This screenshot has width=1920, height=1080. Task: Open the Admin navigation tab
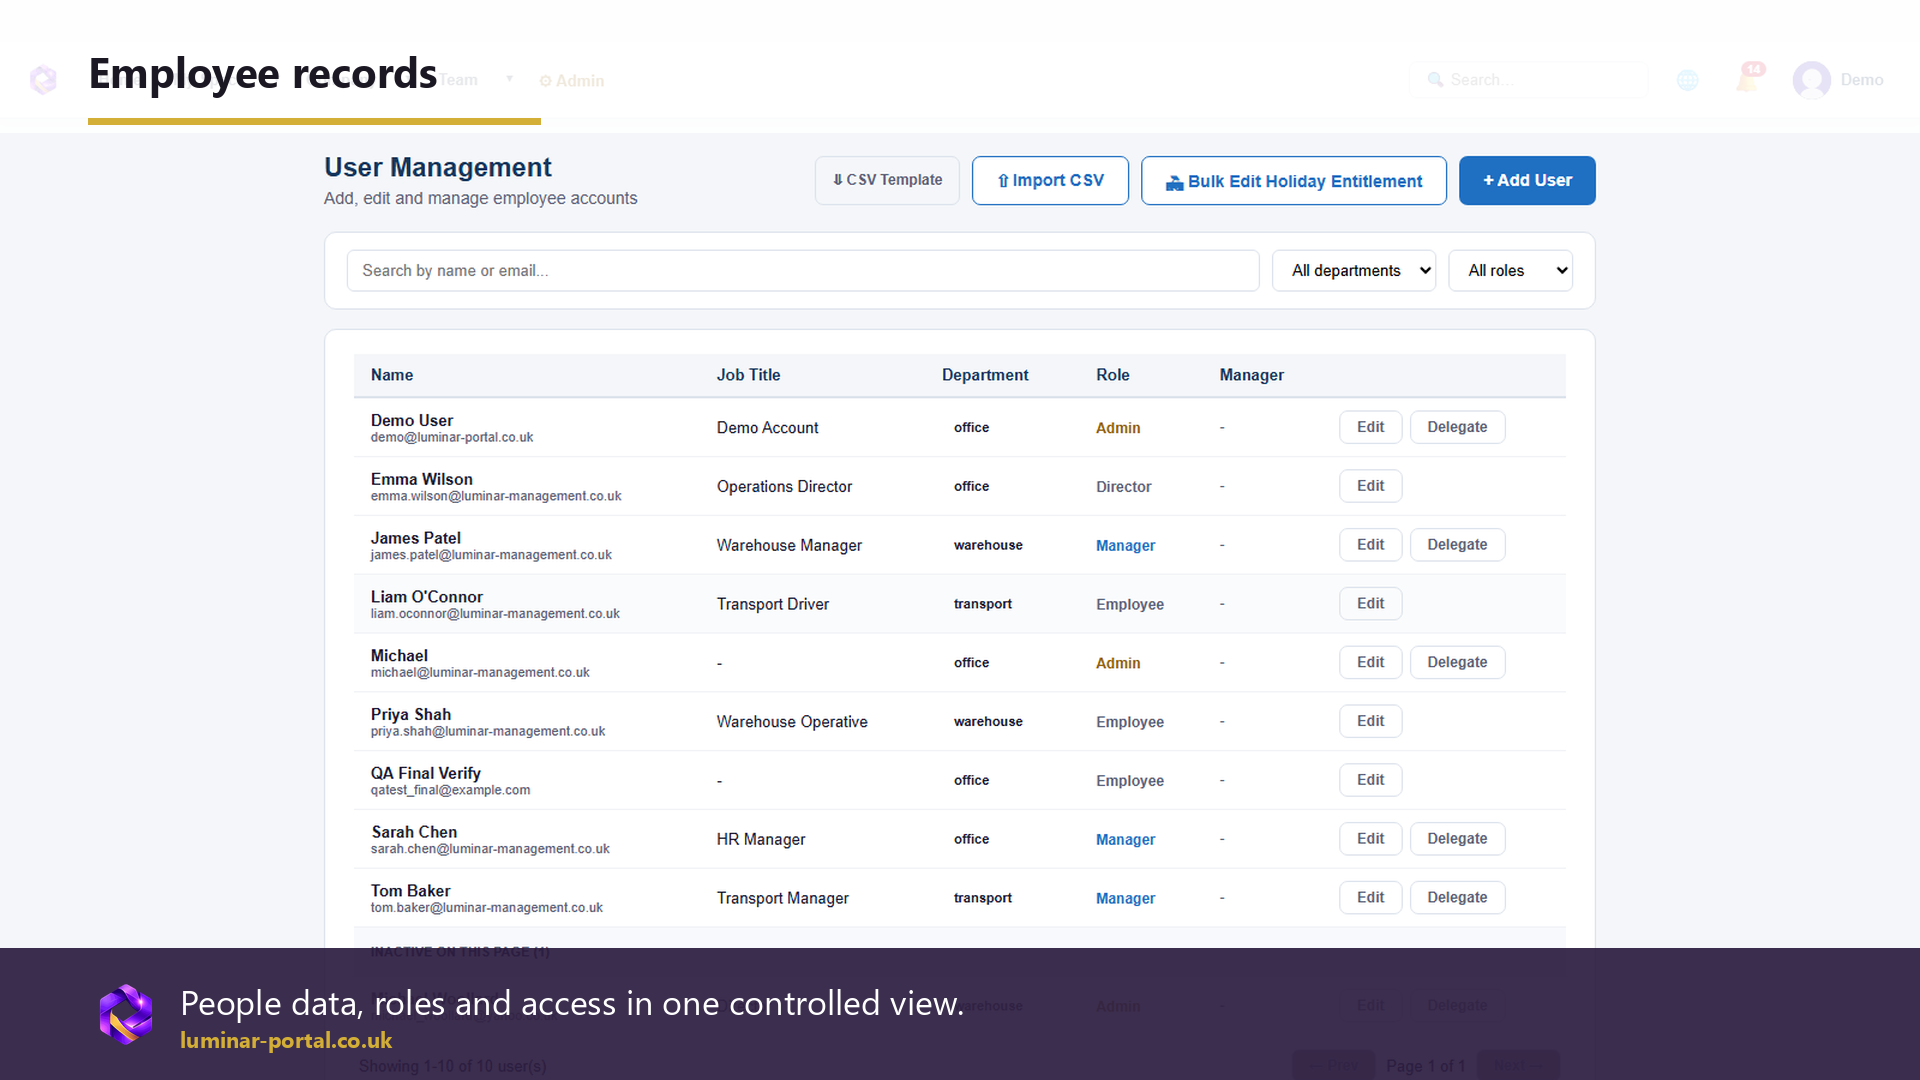(572, 81)
